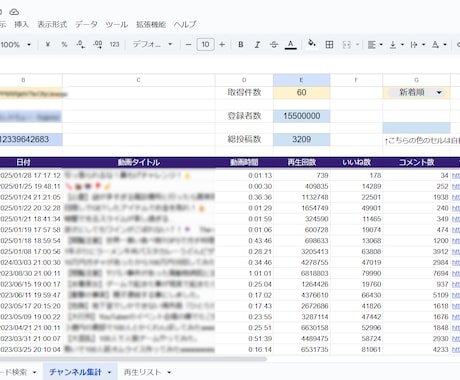460x380 pixels.
Task: Open データ menu
Action: [x=86, y=24]
